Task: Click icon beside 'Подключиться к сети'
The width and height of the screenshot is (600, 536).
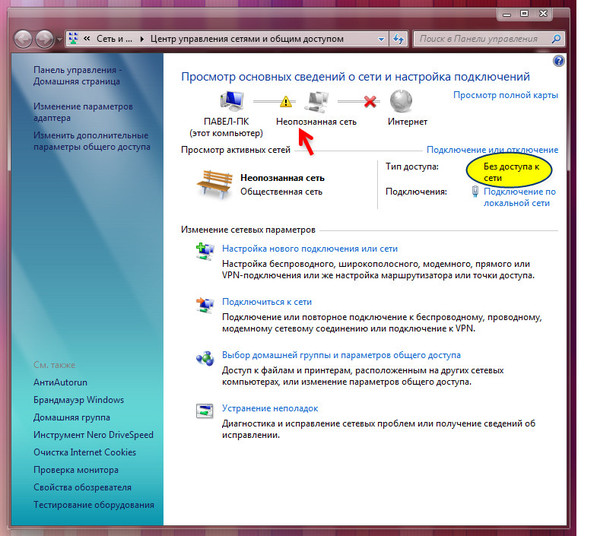Action: [x=205, y=305]
